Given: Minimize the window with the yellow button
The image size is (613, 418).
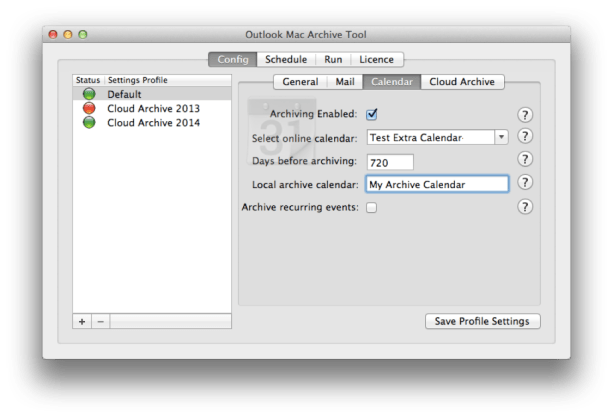Looking at the screenshot, I should [68, 34].
